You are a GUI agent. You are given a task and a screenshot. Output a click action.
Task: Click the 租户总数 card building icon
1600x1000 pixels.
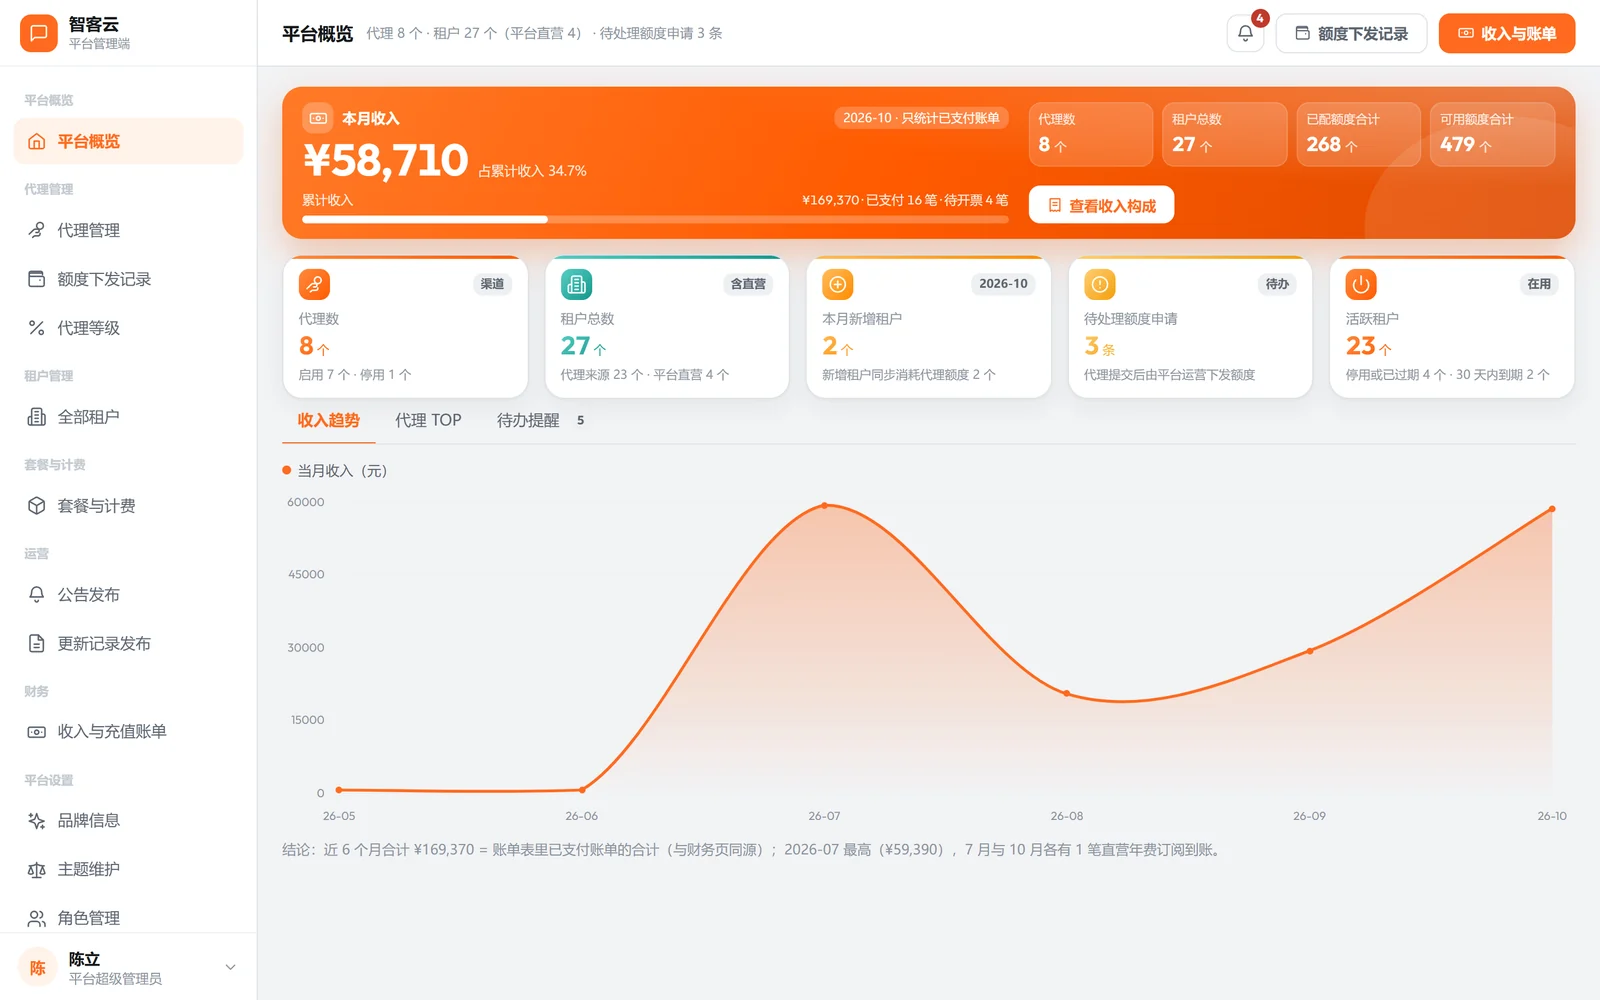(576, 284)
